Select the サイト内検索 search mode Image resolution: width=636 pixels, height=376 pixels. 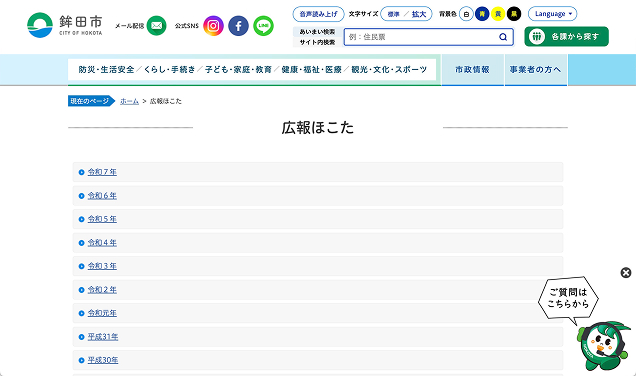(x=317, y=42)
